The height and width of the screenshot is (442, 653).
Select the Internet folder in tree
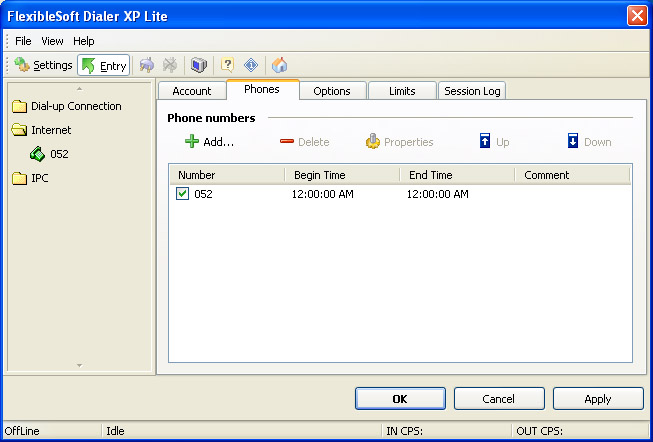pos(42,130)
